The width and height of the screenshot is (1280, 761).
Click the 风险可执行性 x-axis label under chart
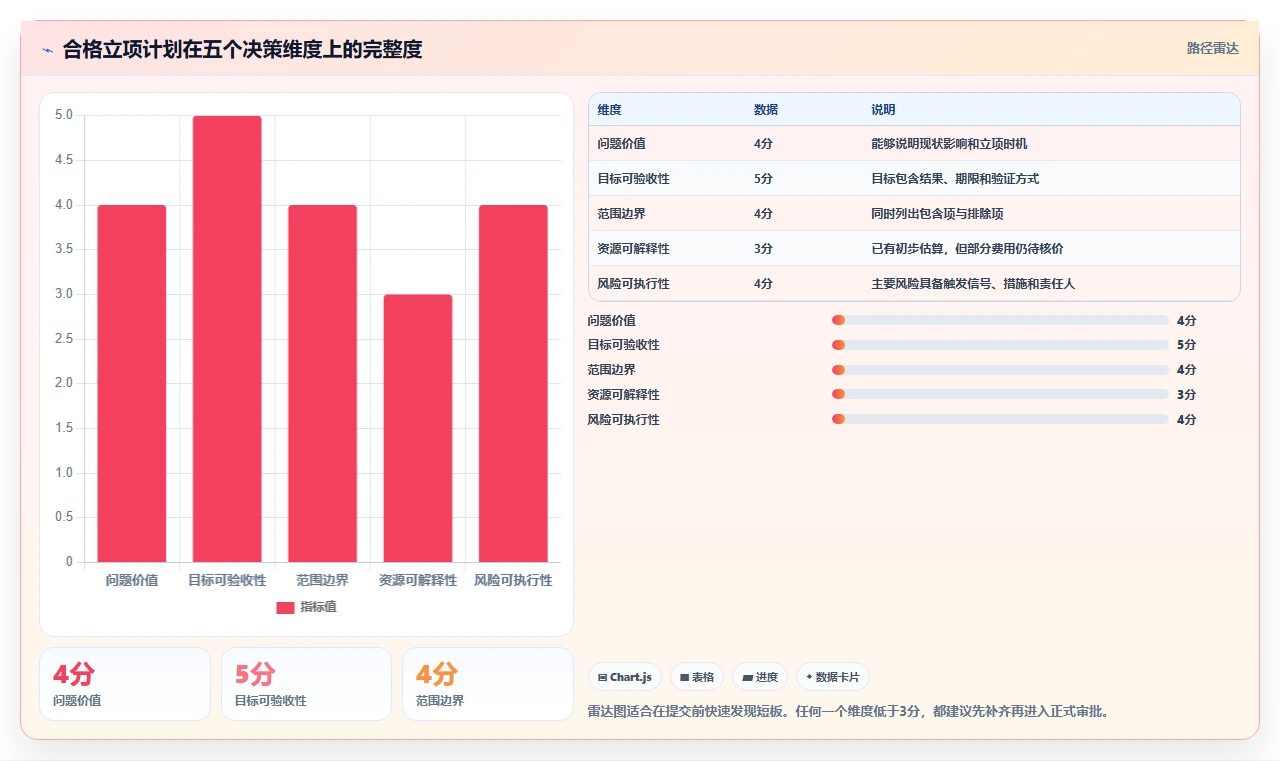pos(513,580)
